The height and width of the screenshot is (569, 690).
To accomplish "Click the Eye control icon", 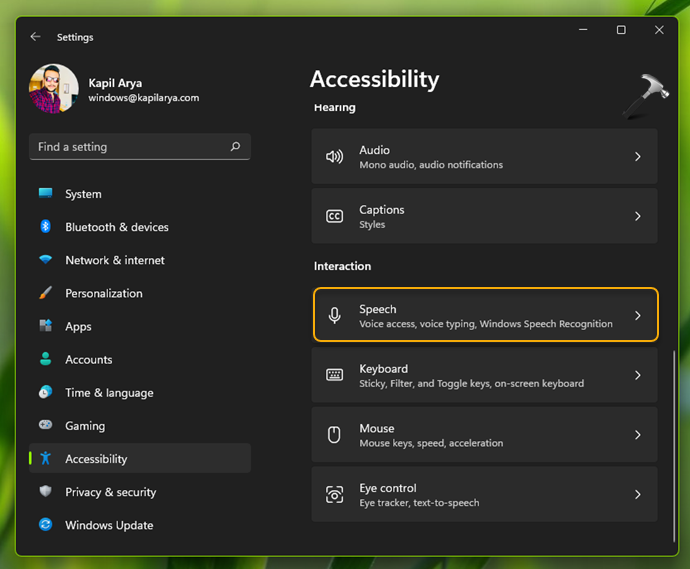I will coord(335,495).
